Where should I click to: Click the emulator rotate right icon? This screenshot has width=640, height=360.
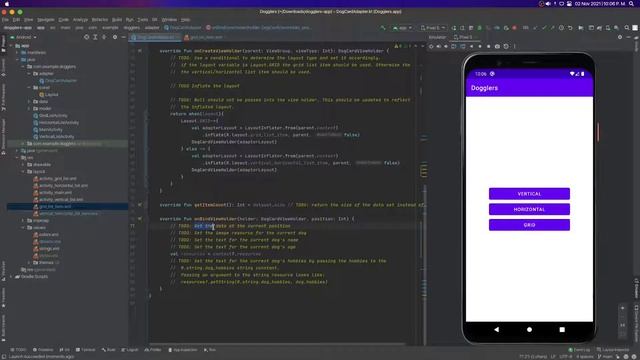pos(462,47)
